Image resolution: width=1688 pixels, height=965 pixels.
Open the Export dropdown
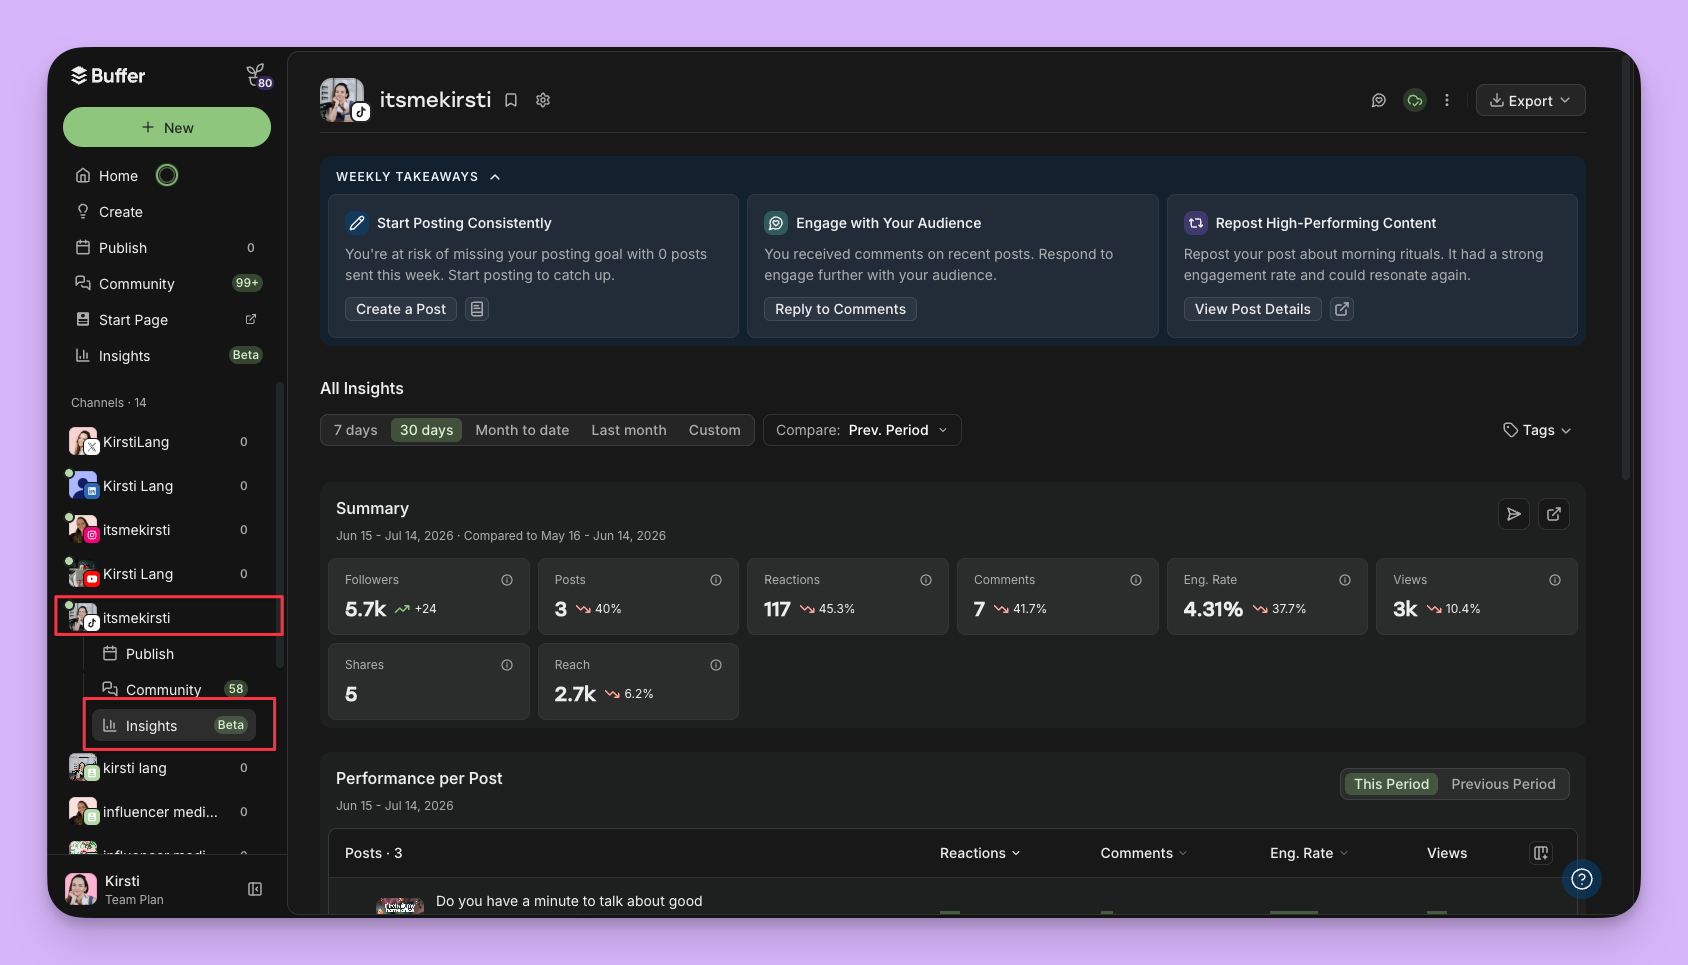tap(1531, 100)
